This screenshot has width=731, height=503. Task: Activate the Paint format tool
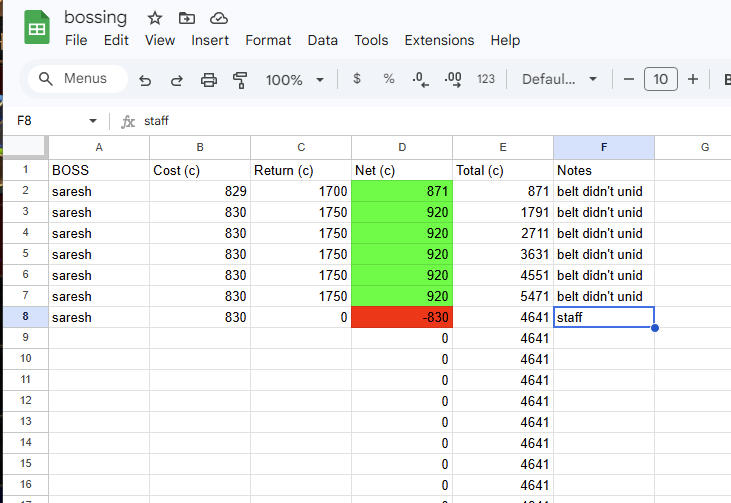point(240,80)
